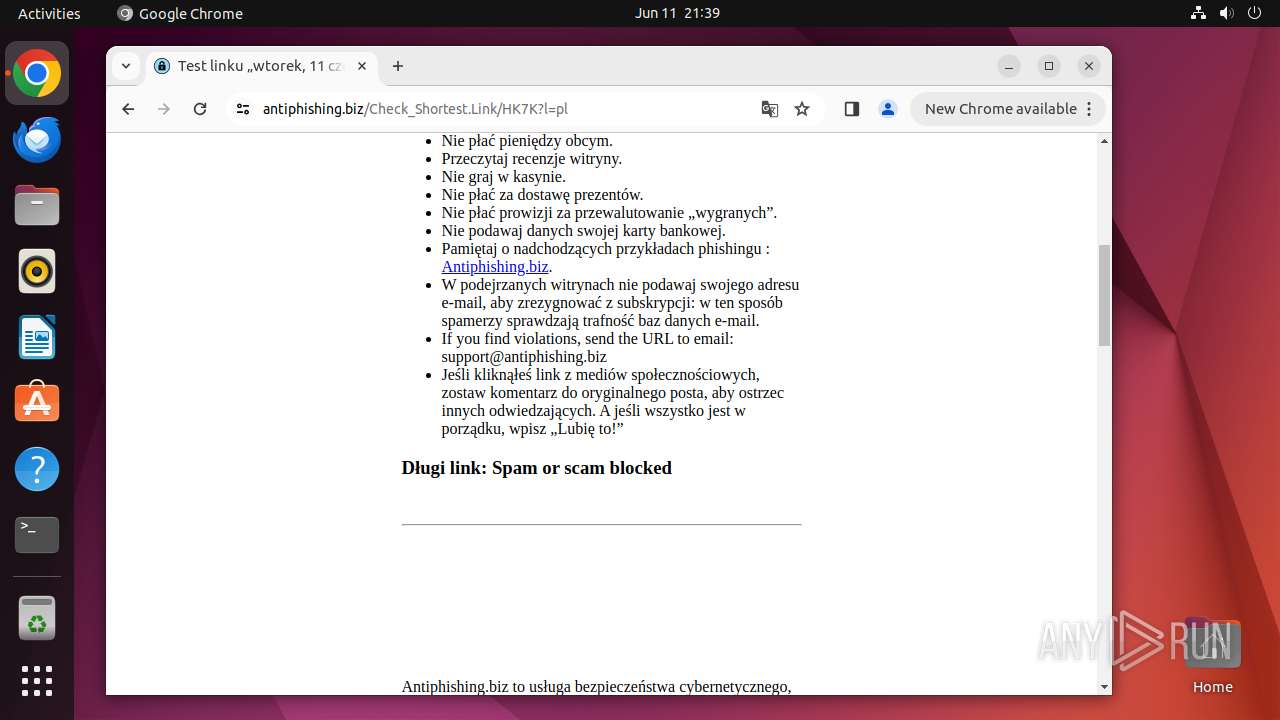Open Google Chrome from the dock
The height and width of the screenshot is (720, 1280).
tap(37, 74)
